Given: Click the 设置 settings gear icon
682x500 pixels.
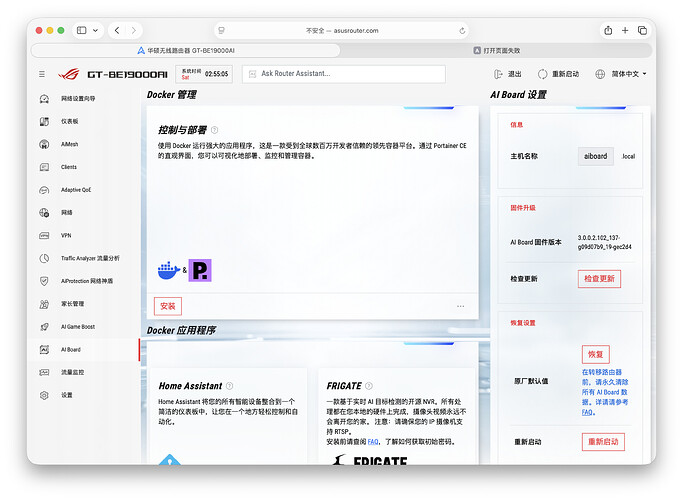Looking at the screenshot, I should point(44,395).
